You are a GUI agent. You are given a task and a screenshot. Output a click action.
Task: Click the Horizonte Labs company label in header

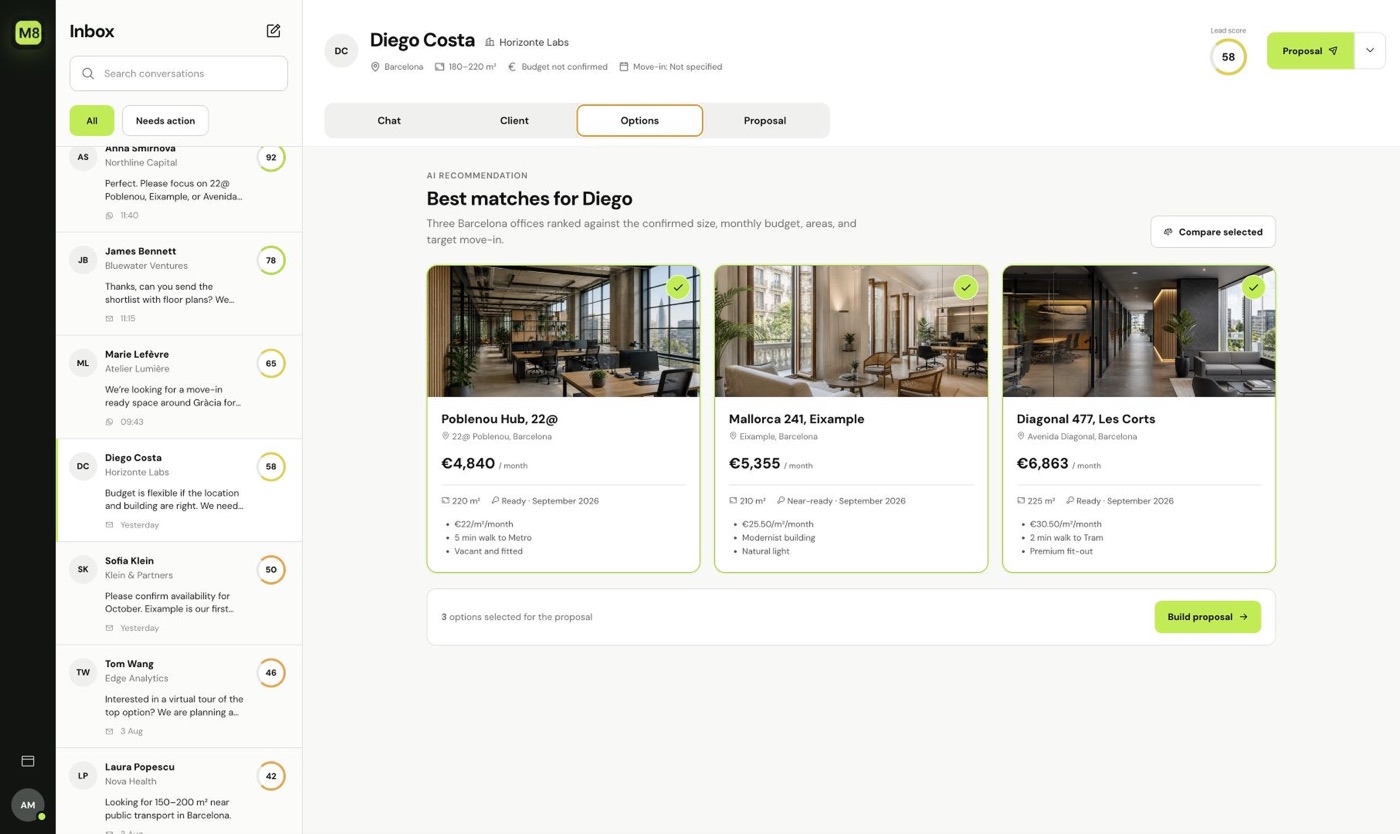(x=527, y=42)
